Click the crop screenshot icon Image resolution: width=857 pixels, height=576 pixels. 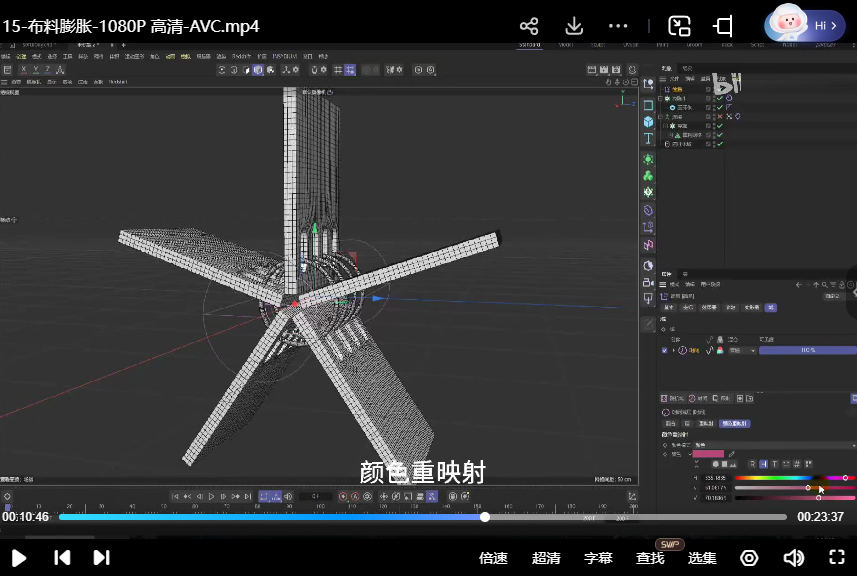click(x=724, y=26)
